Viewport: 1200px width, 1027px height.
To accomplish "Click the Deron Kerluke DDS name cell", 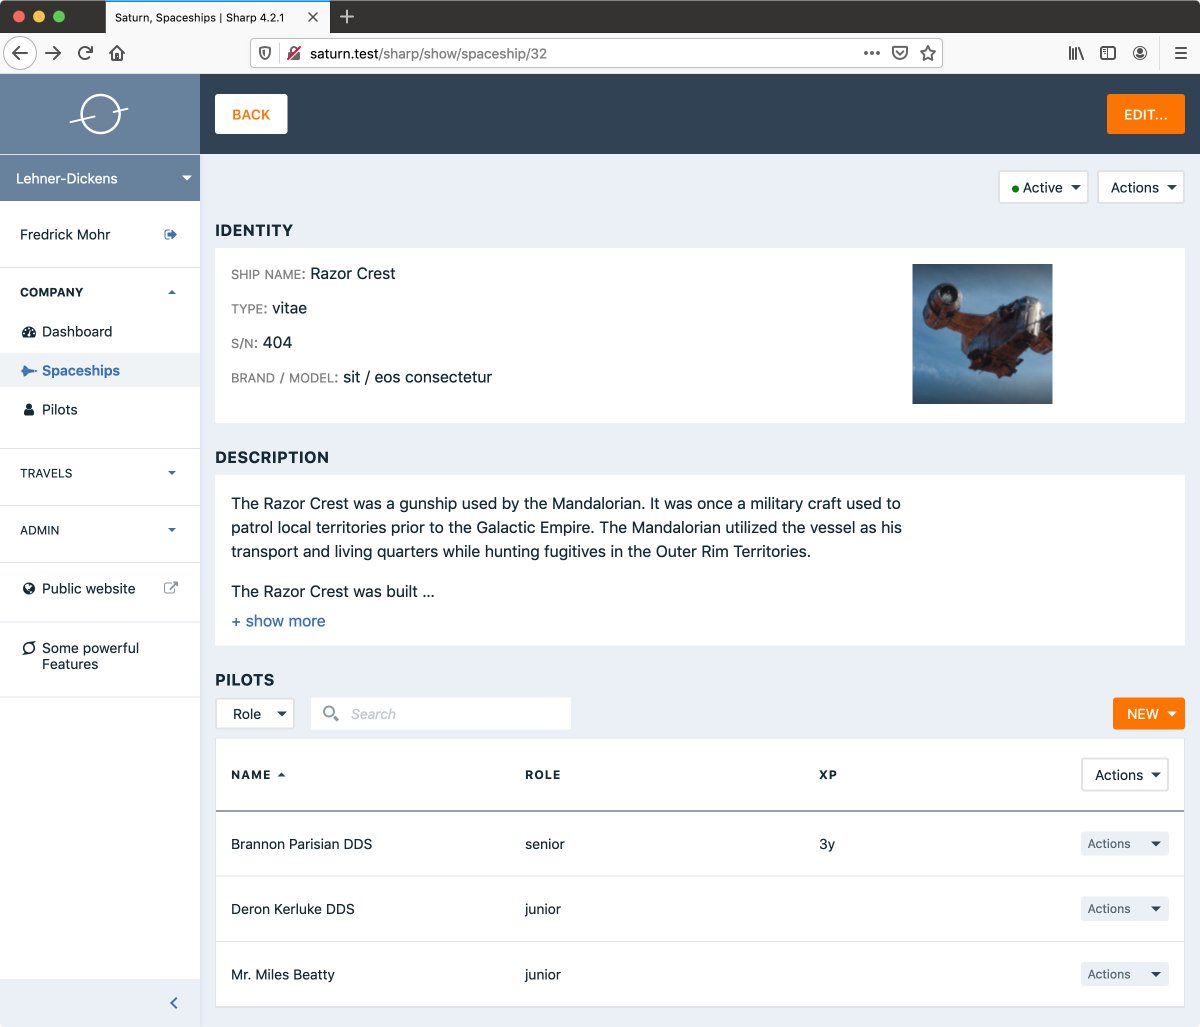I will pyautogui.click(x=293, y=909).
